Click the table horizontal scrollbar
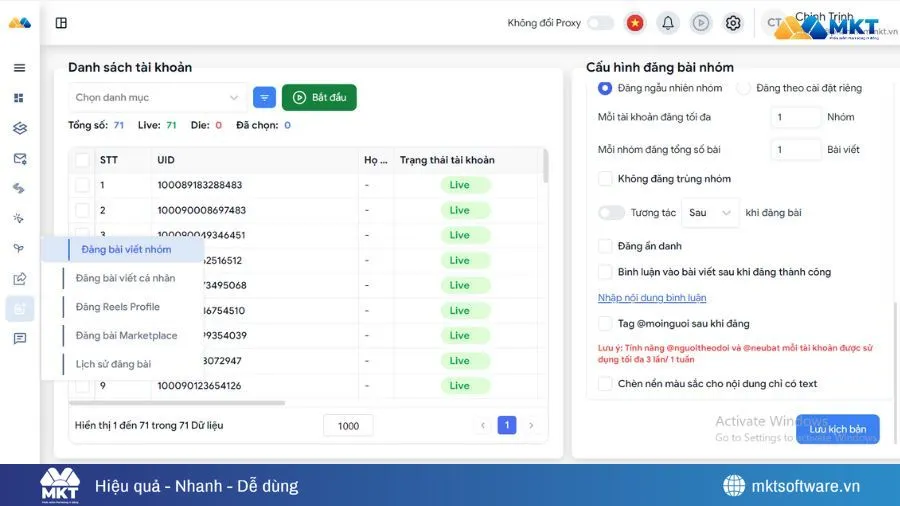The image size is (900, 506). coord(177,403)
